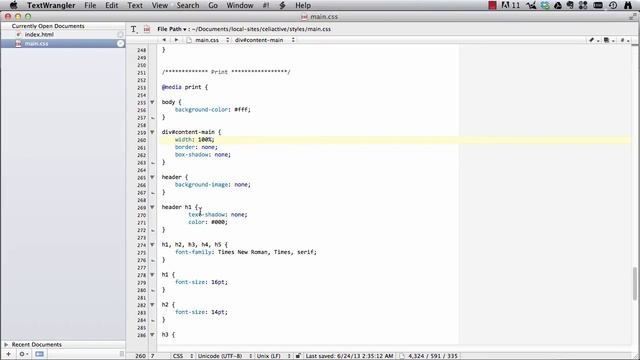The image size is (640, 360).
Task: Open the main.css document popup in navigation bar
Action: (x=208, y=40)
